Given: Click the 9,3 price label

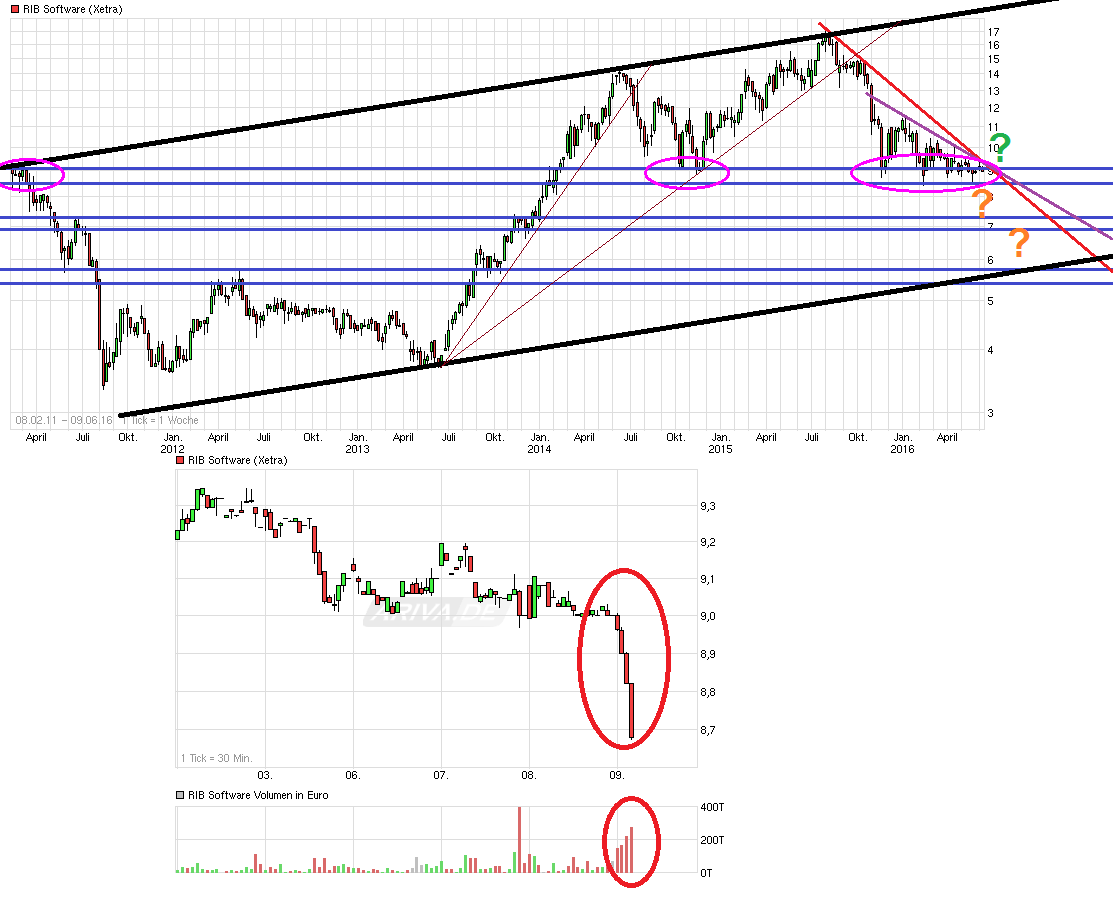Looking at the screenshot, I should pyautogui.click(x=708, y=506).
